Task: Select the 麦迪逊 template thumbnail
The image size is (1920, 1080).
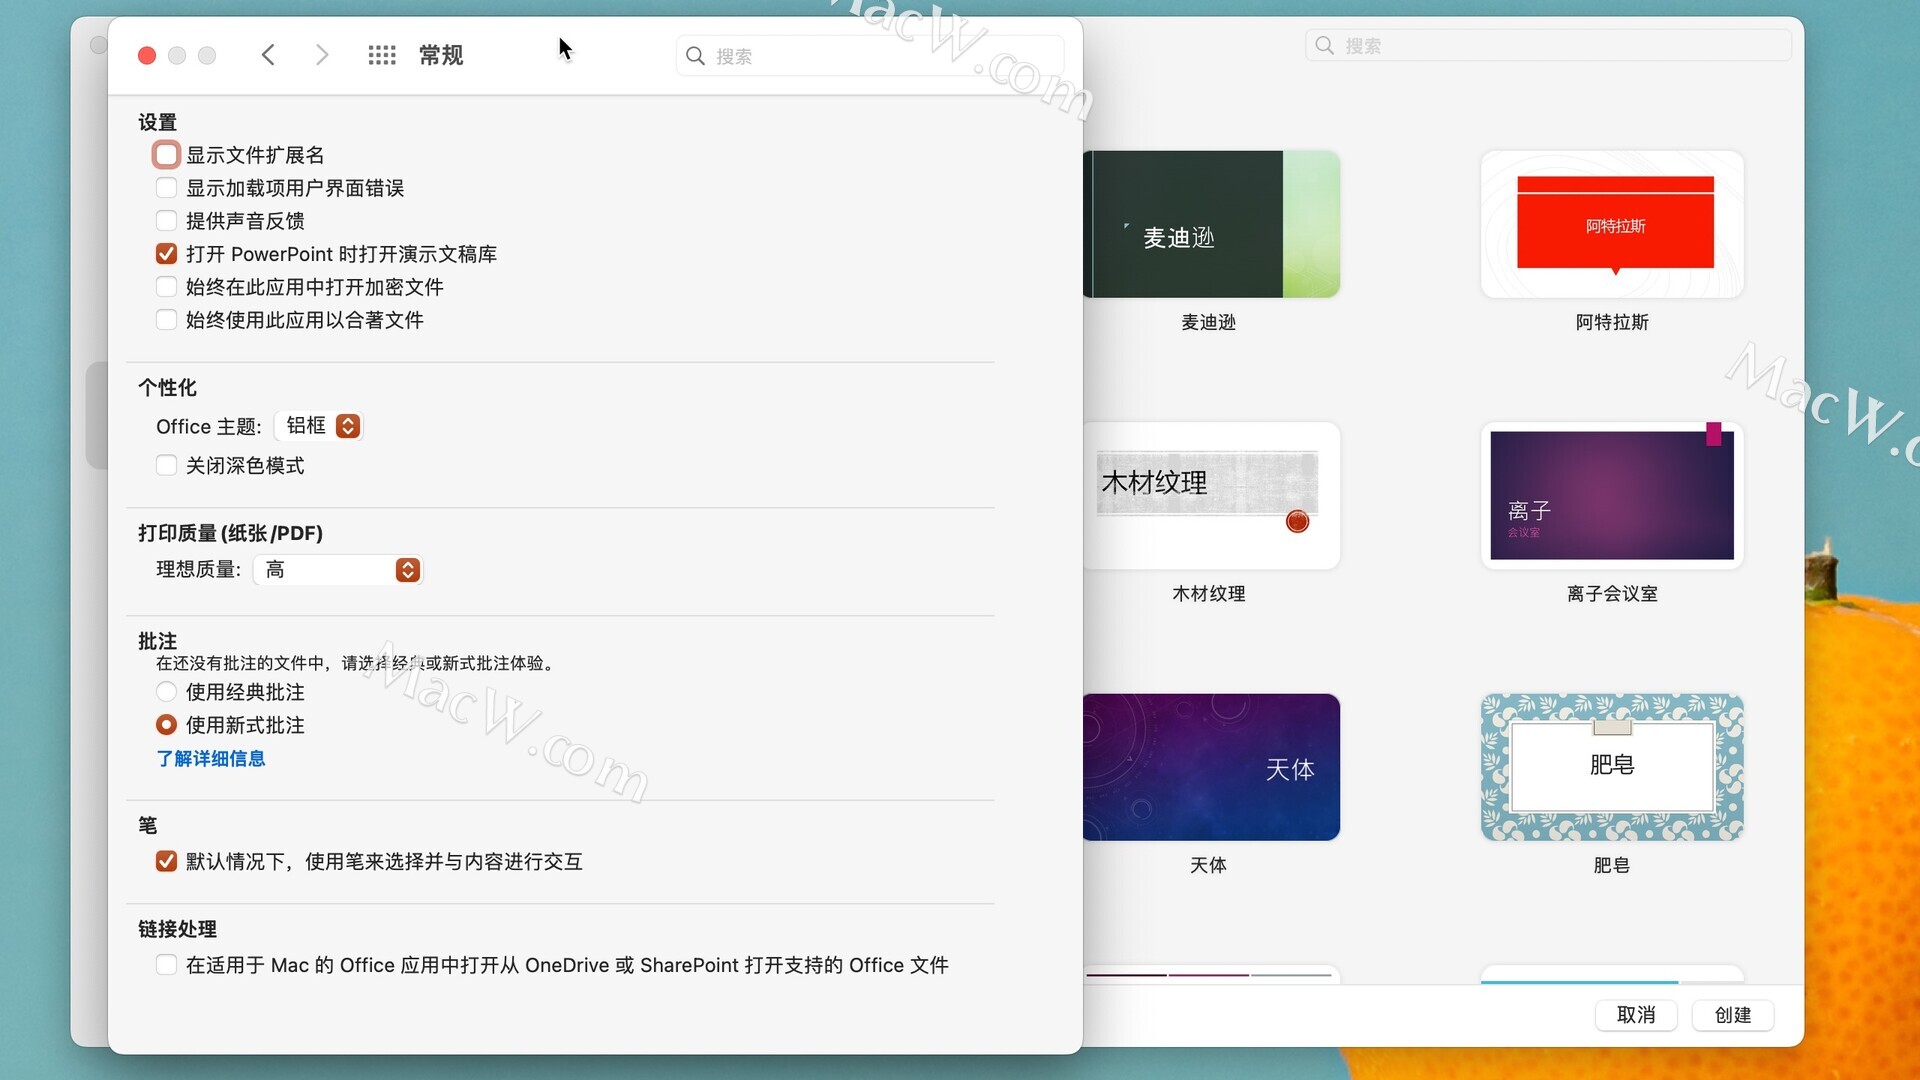Action: point(1211,224)
